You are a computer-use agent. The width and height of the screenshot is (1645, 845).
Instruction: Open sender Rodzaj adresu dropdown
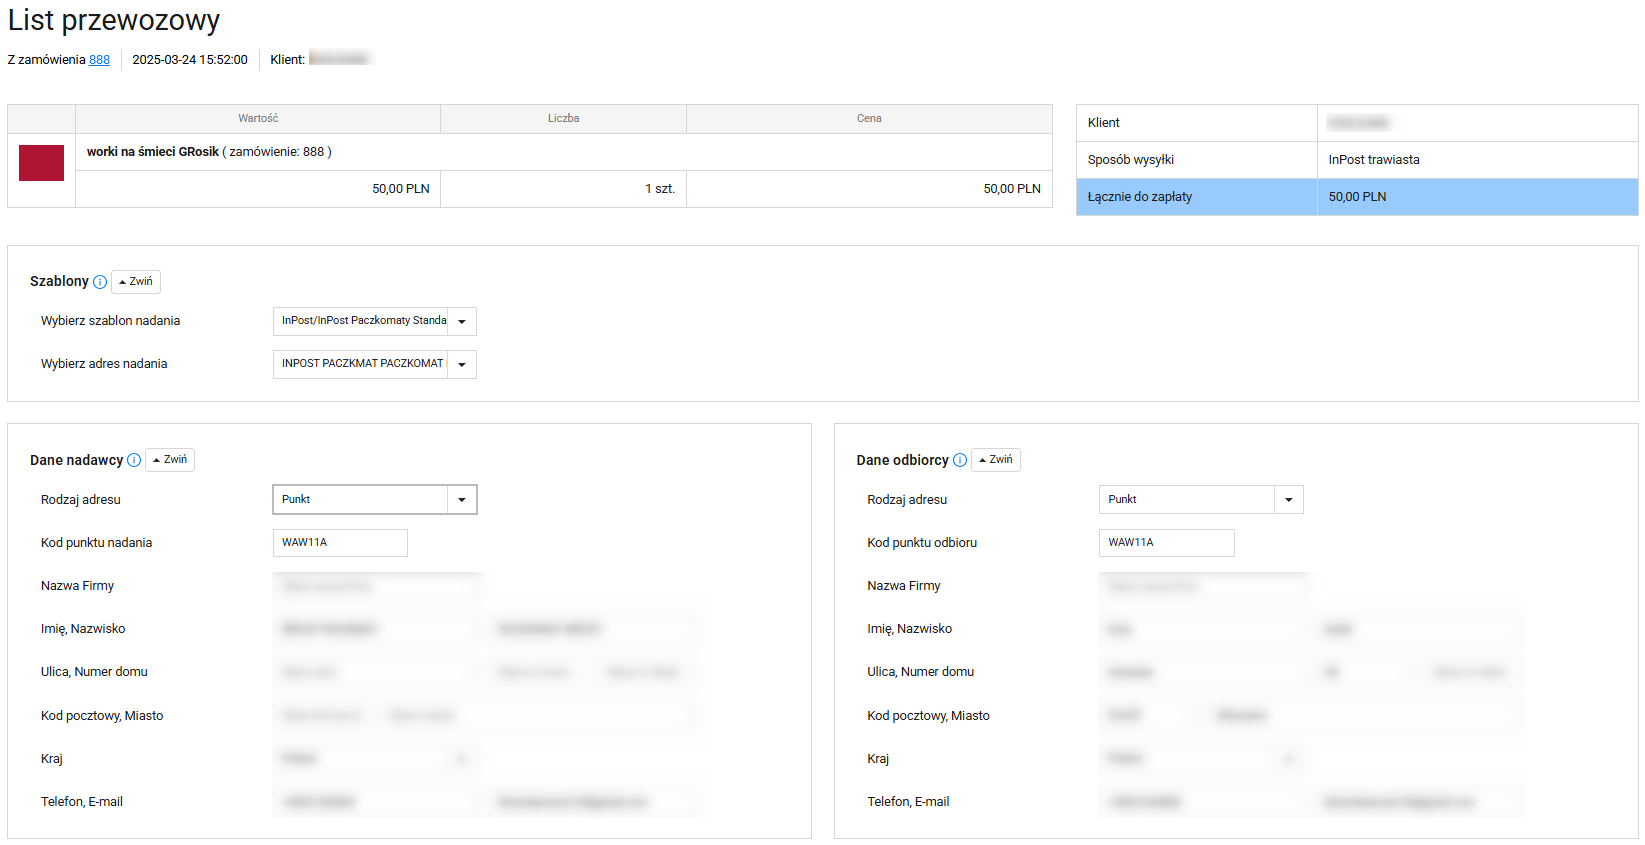click(x=374, y=500)
